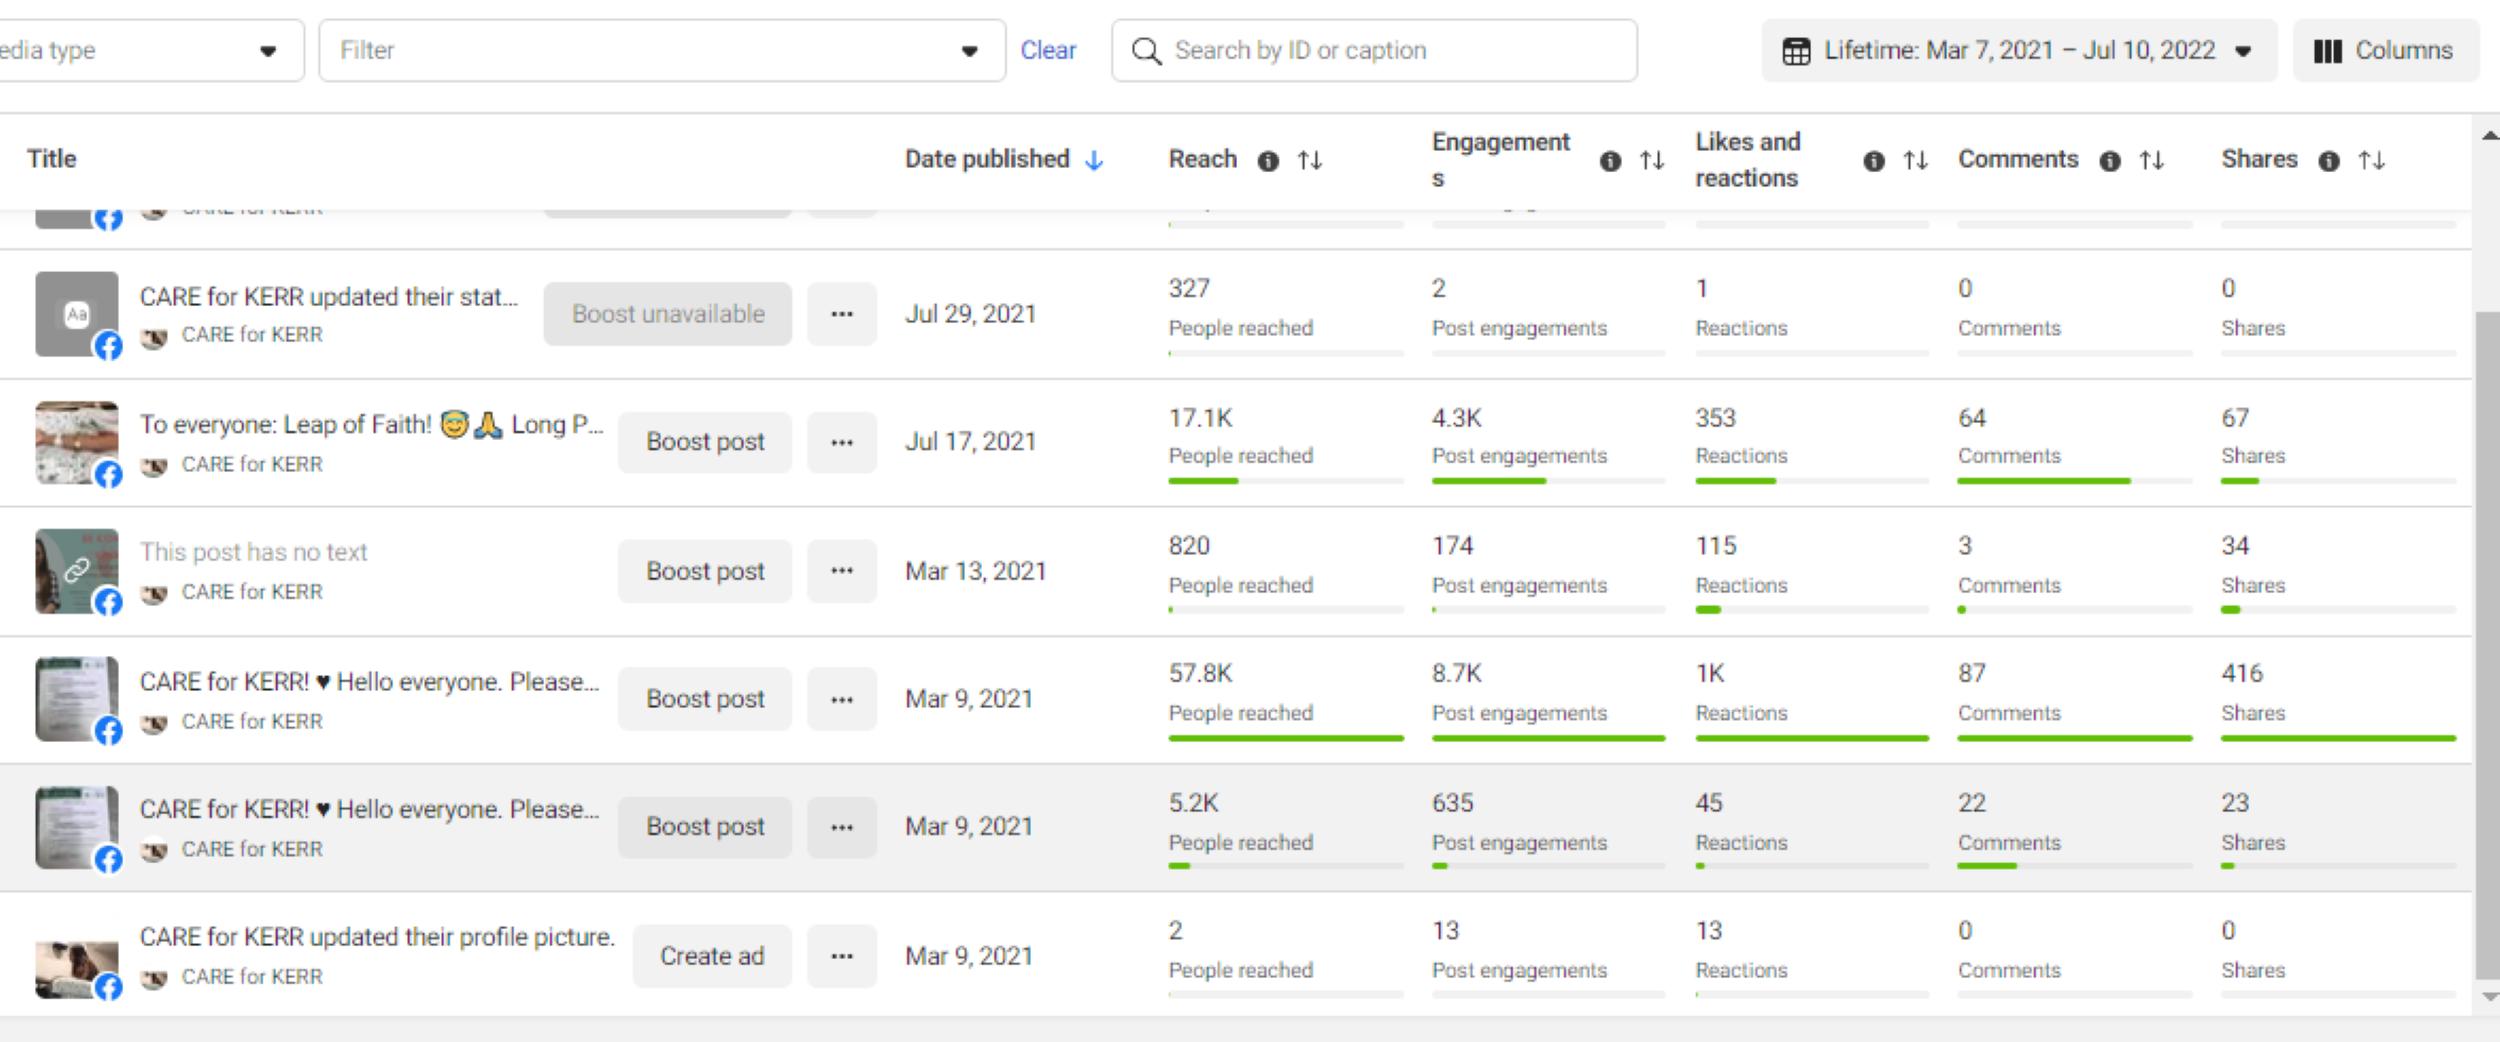Click the Reach info icon

coord(1268,161)
